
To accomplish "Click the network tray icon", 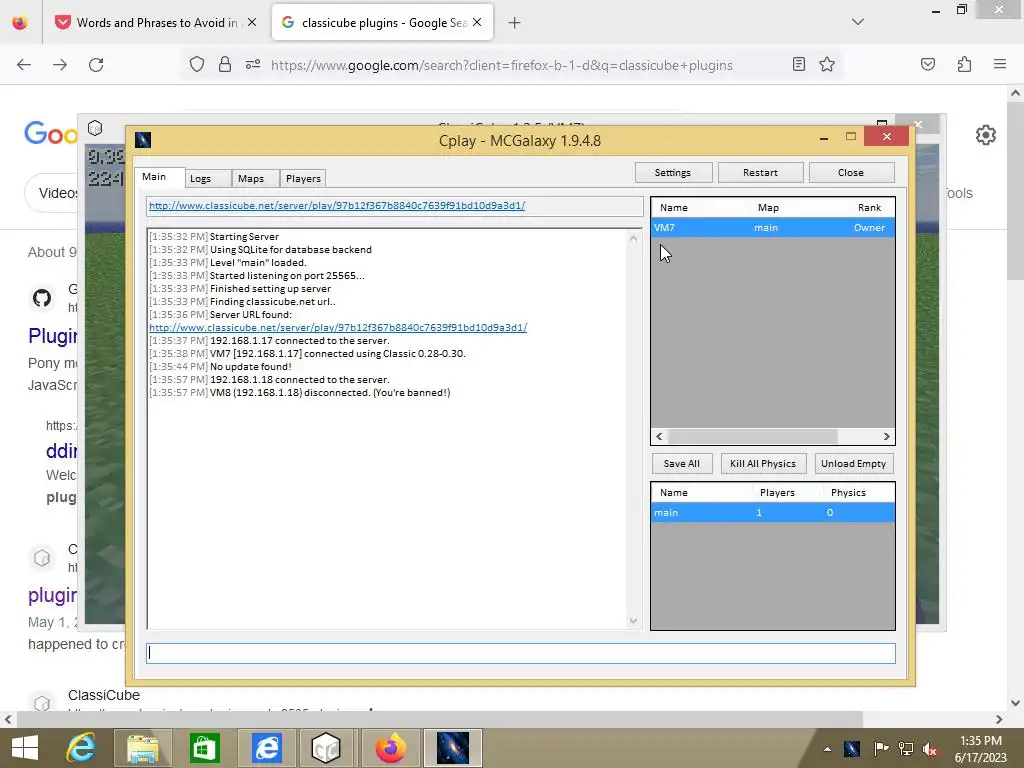I will (906, 749).
